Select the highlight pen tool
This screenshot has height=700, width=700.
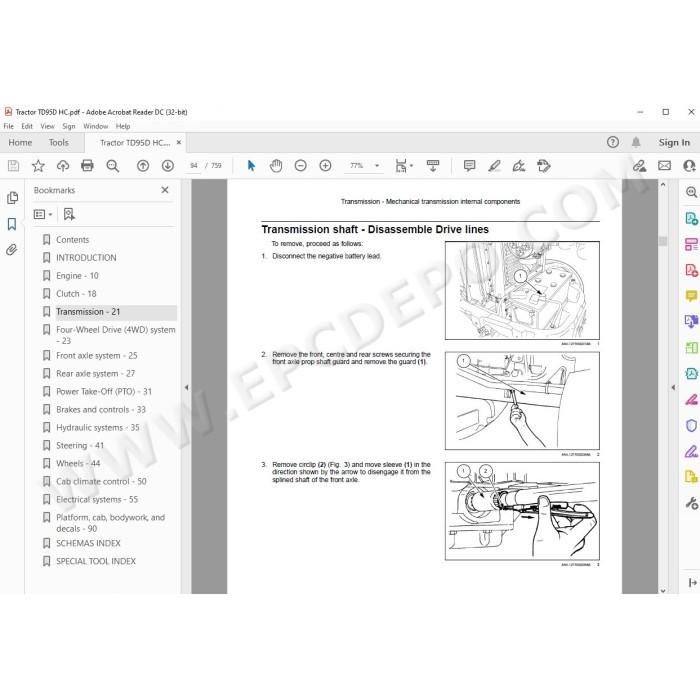coord(494,166)
